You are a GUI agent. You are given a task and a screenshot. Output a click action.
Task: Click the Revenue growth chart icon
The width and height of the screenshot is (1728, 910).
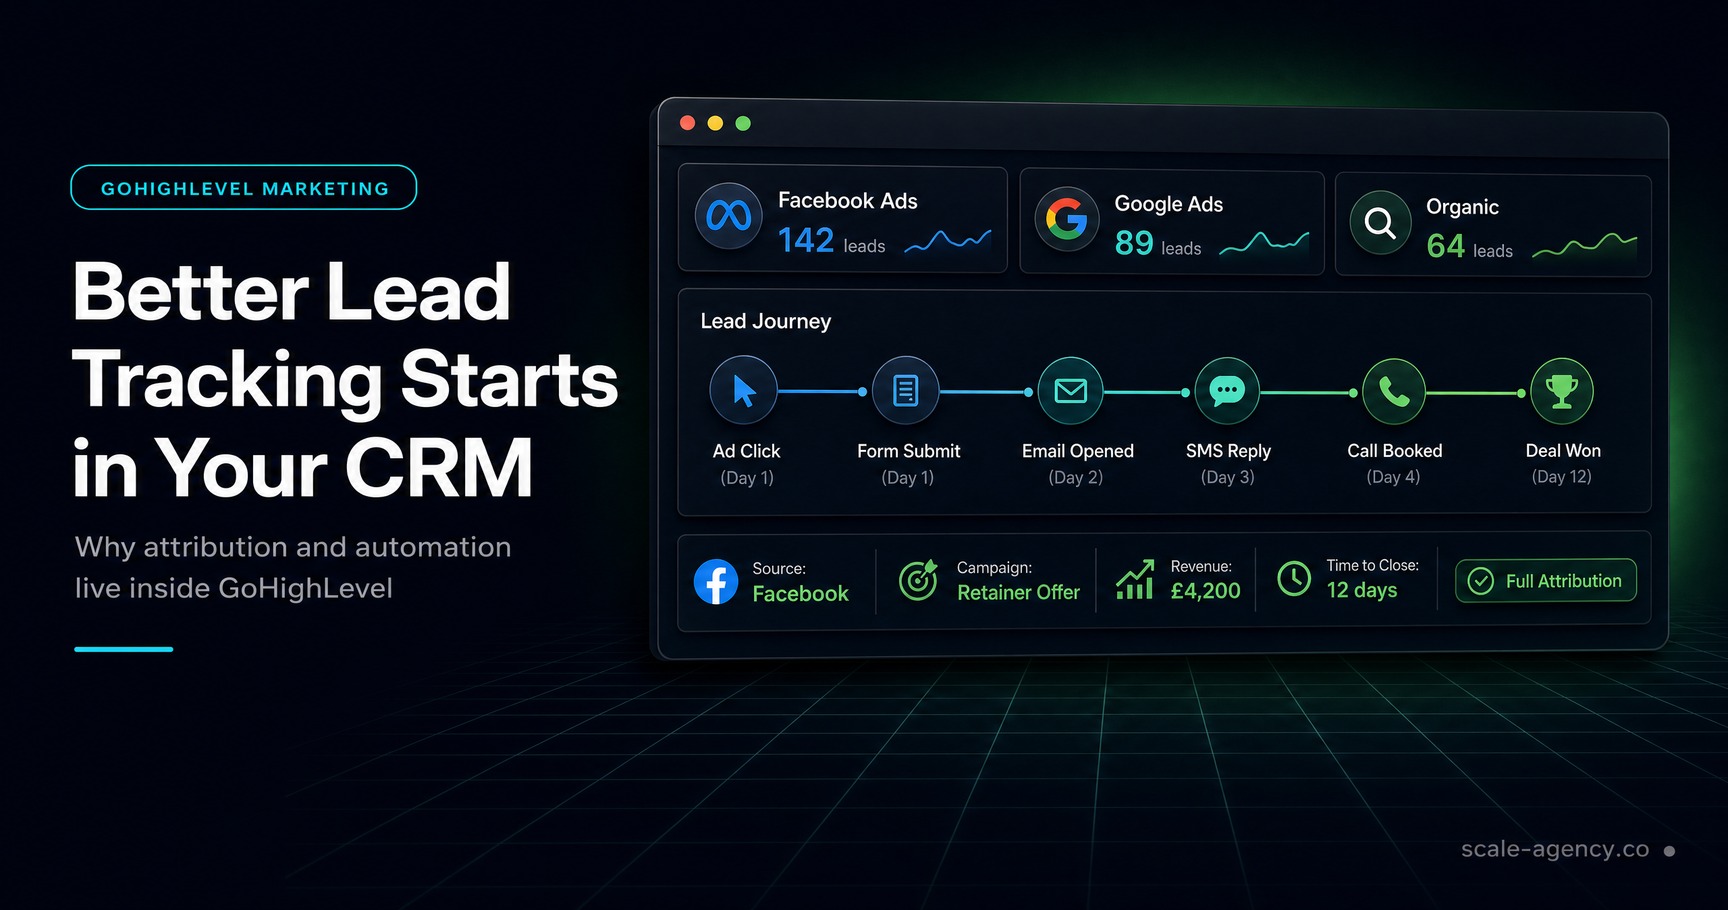1135,579
